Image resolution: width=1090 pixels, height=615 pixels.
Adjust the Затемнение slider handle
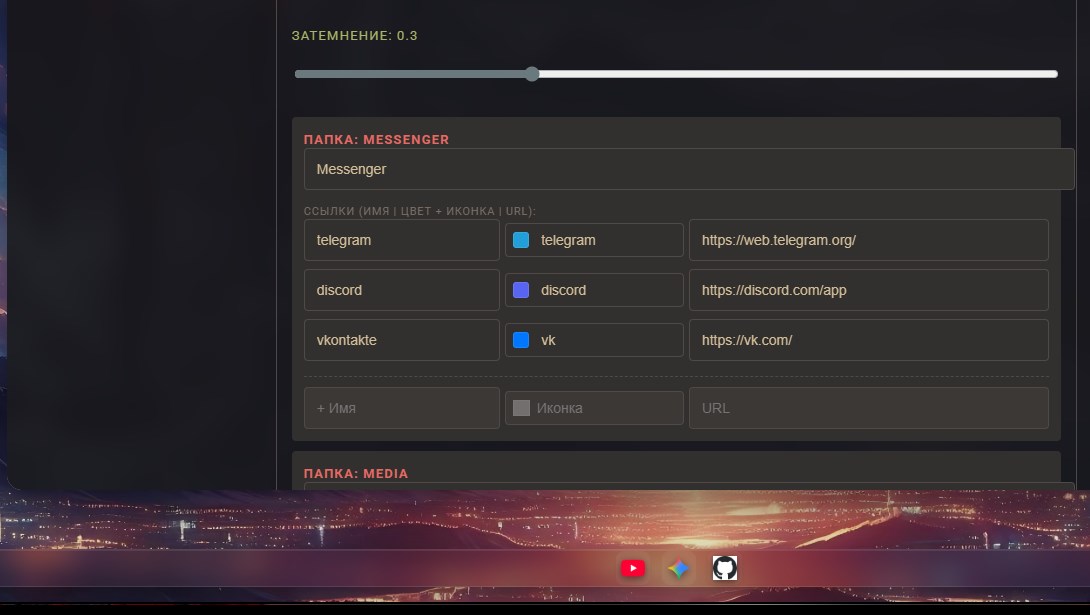[x=532, y=74]
